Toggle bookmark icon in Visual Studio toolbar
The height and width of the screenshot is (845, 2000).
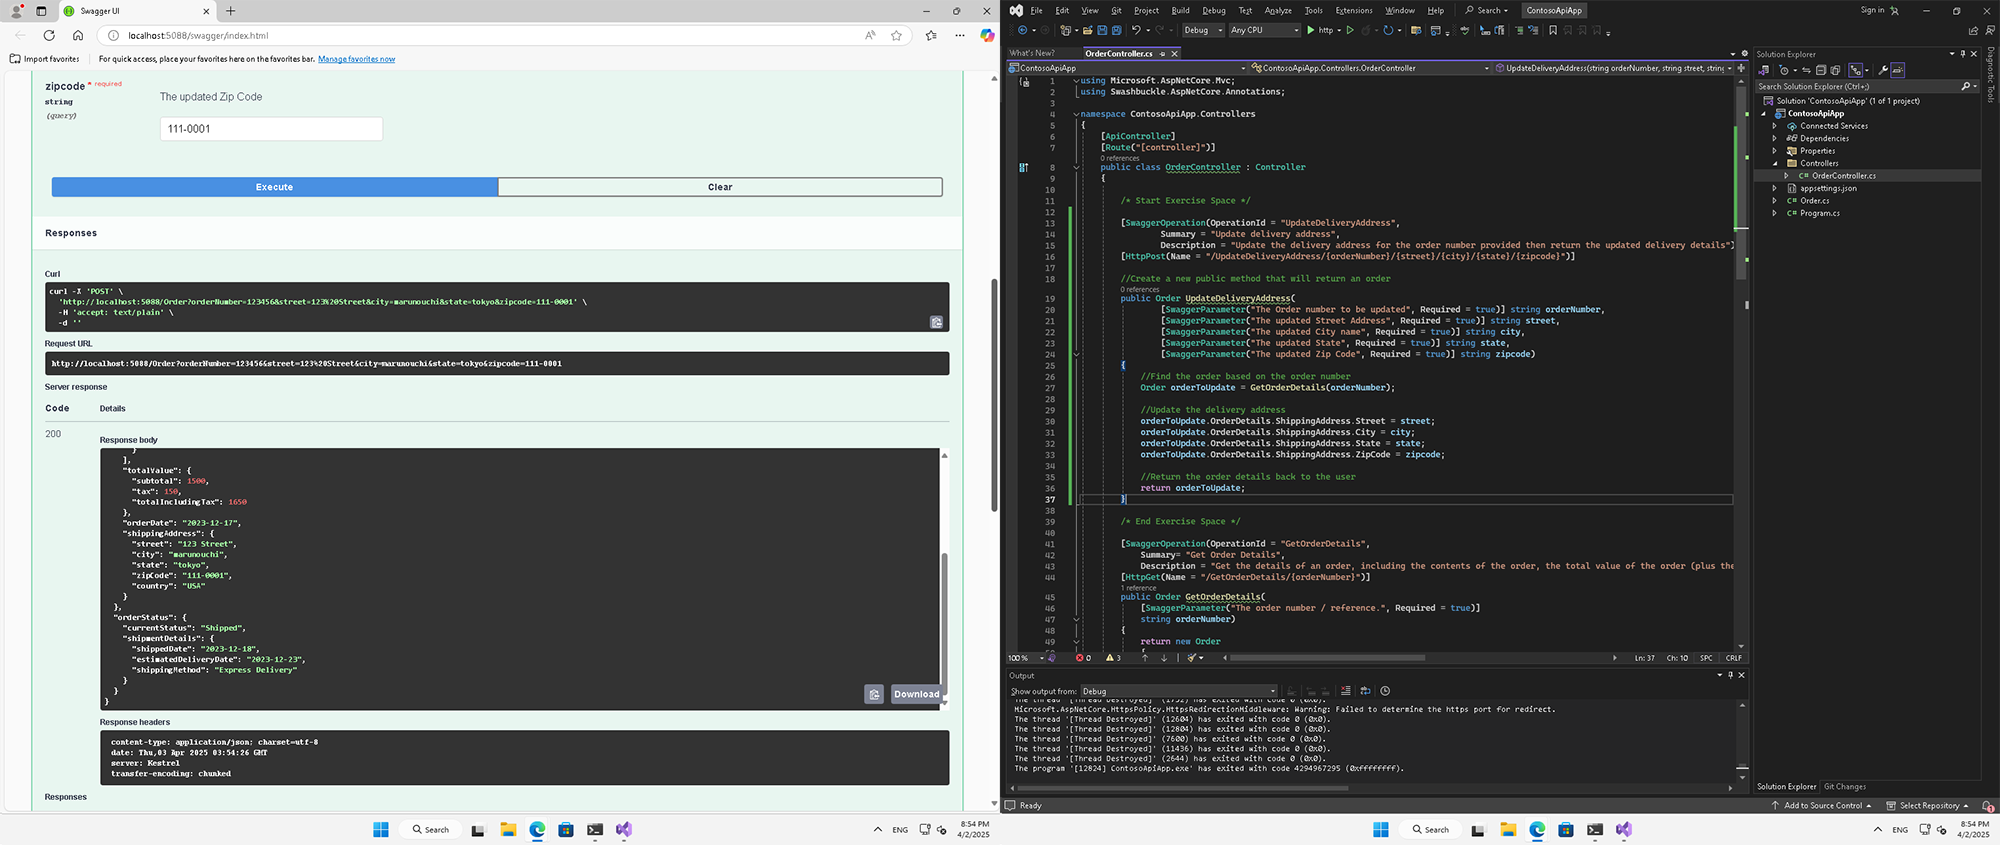(x=1553, y=30)
